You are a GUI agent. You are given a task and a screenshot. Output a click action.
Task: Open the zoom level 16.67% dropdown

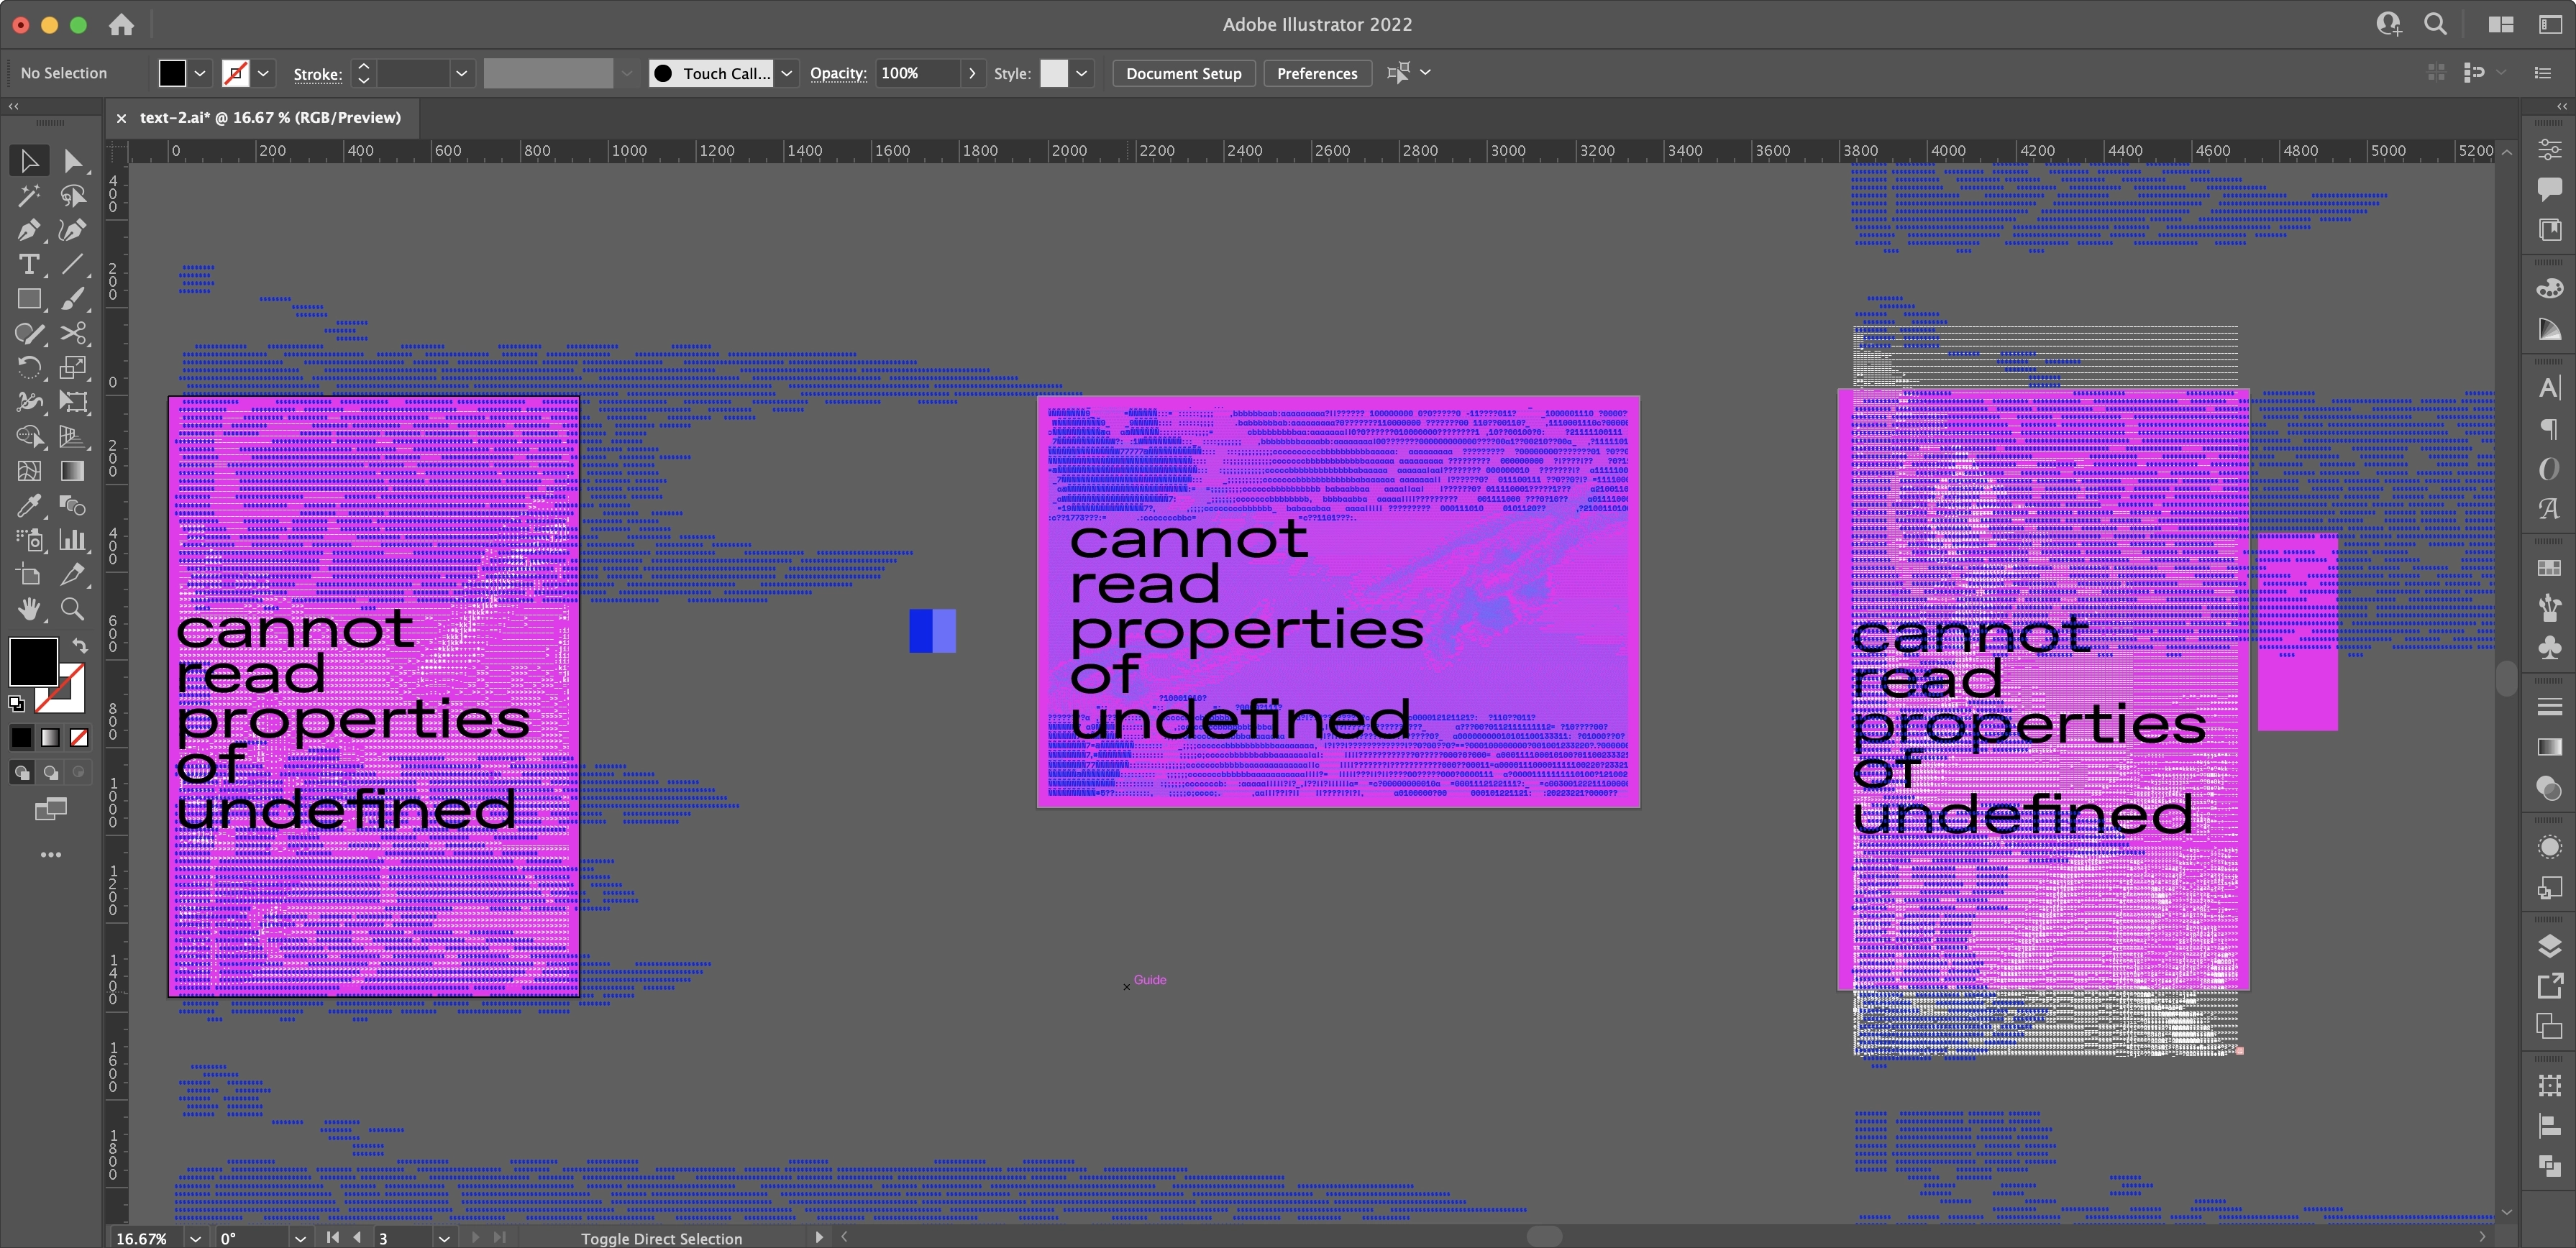[x=195, y=1238]
